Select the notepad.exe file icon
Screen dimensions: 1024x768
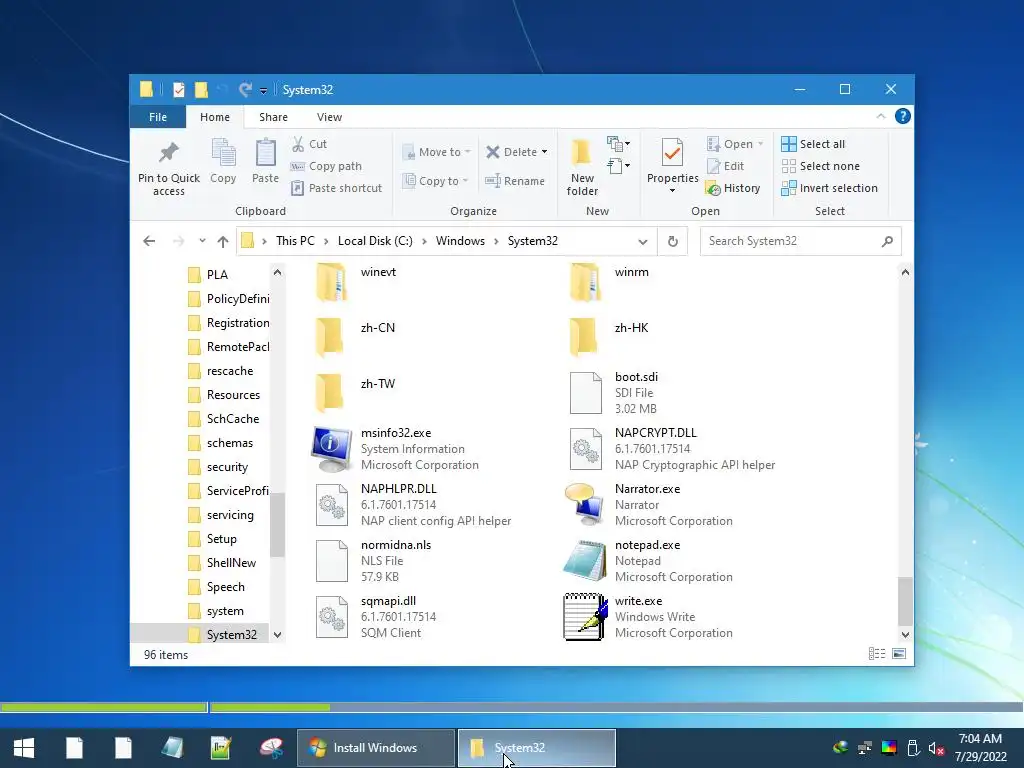[x=585, y=560]
